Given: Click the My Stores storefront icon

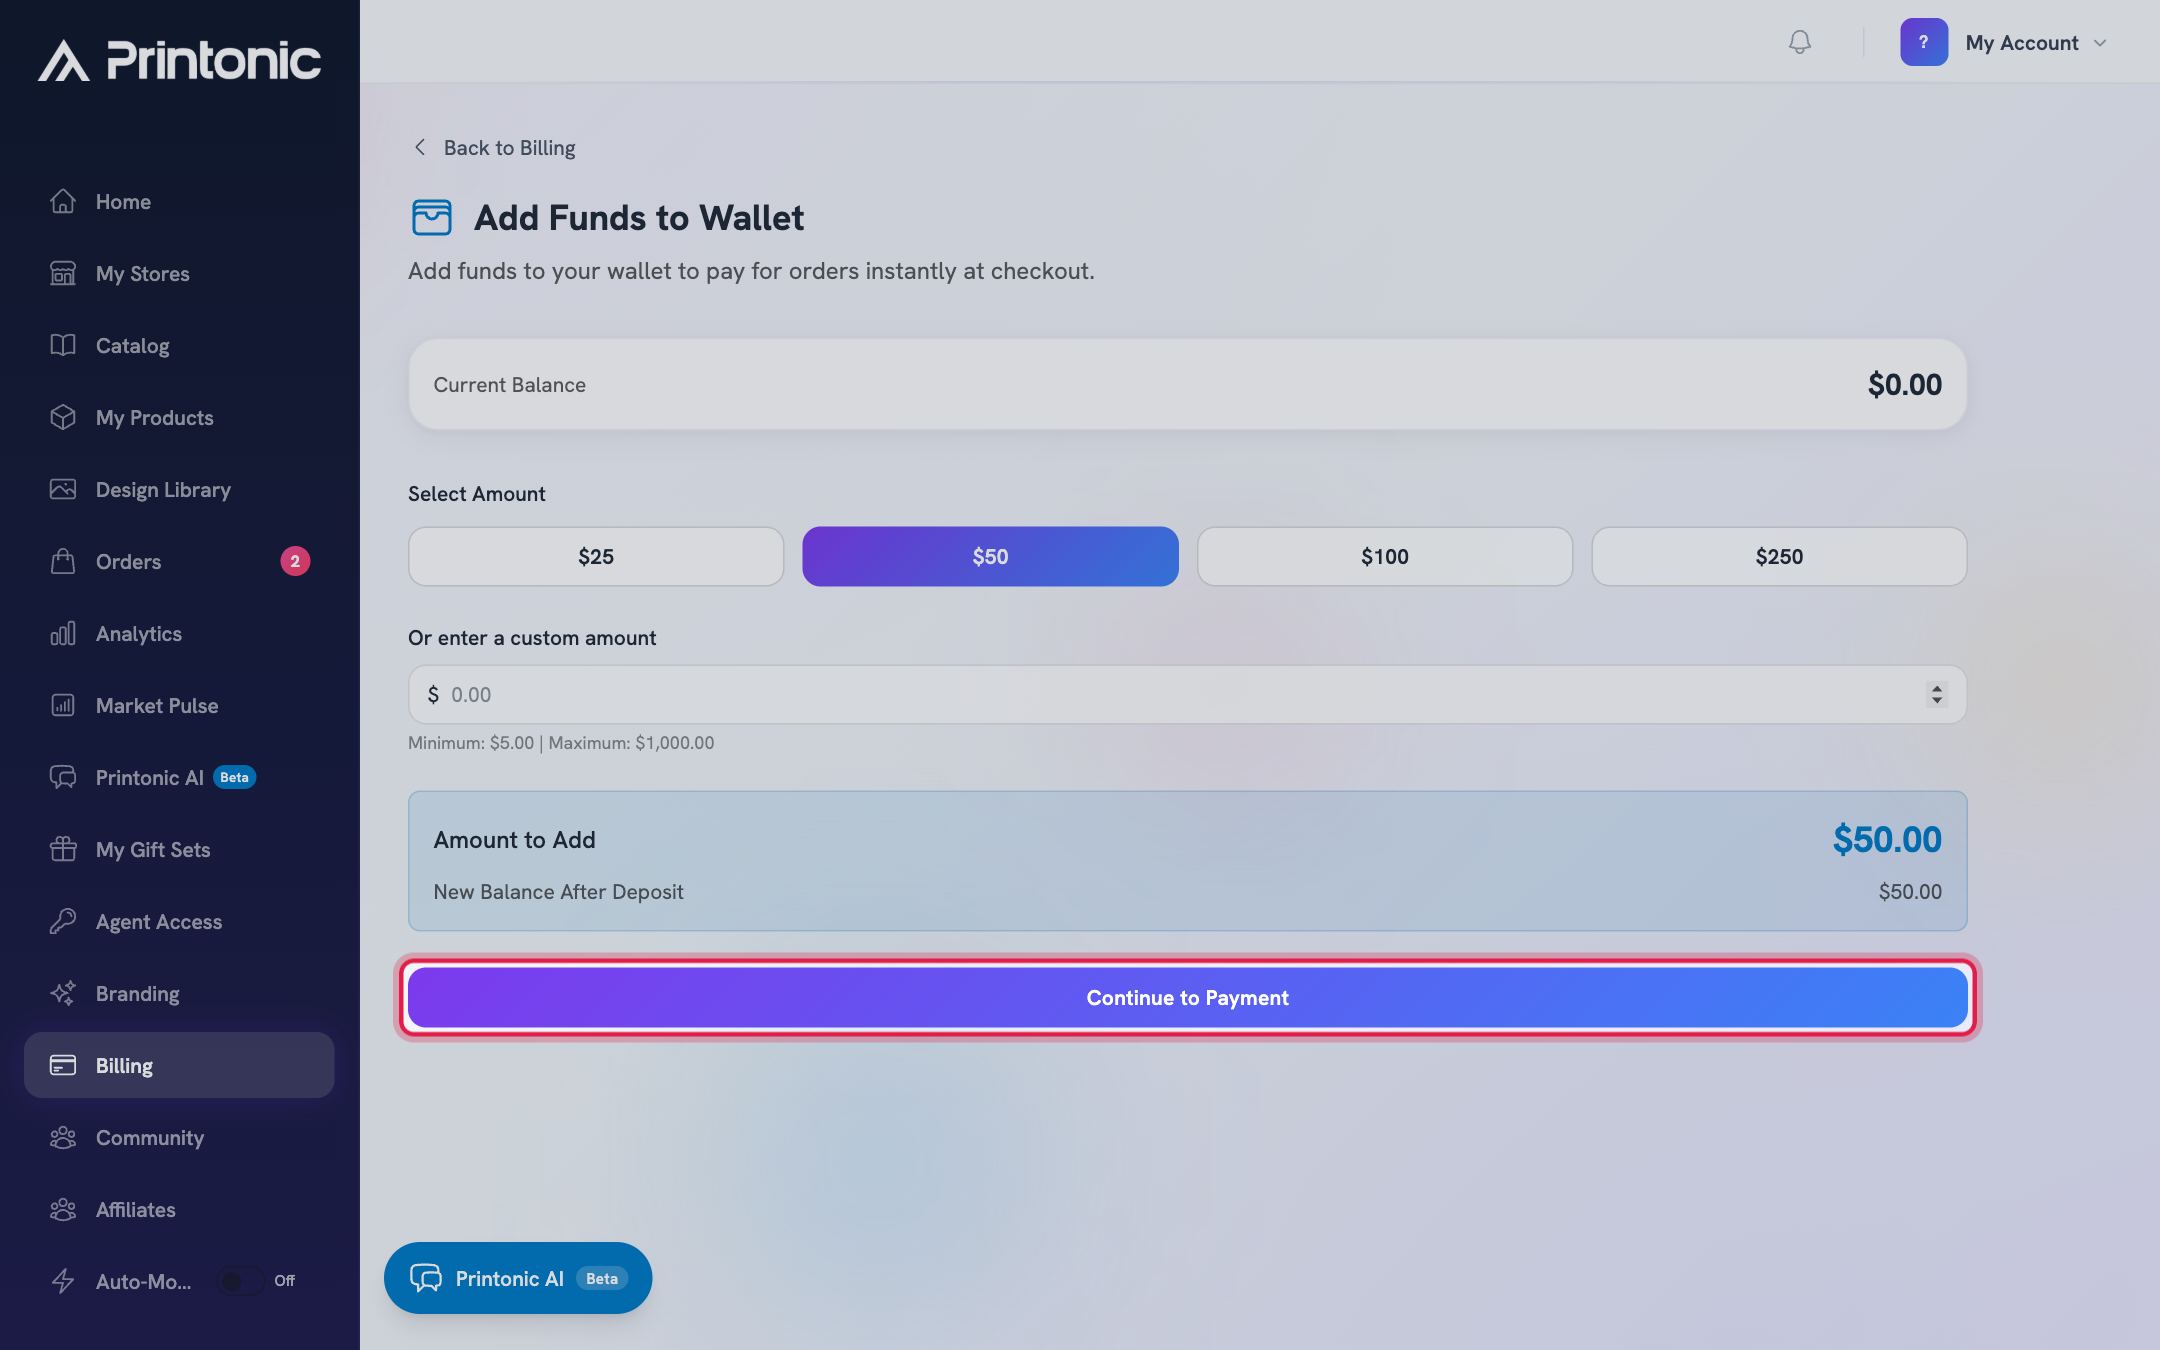Looking at the screenshot, I should tap(63, 273).
